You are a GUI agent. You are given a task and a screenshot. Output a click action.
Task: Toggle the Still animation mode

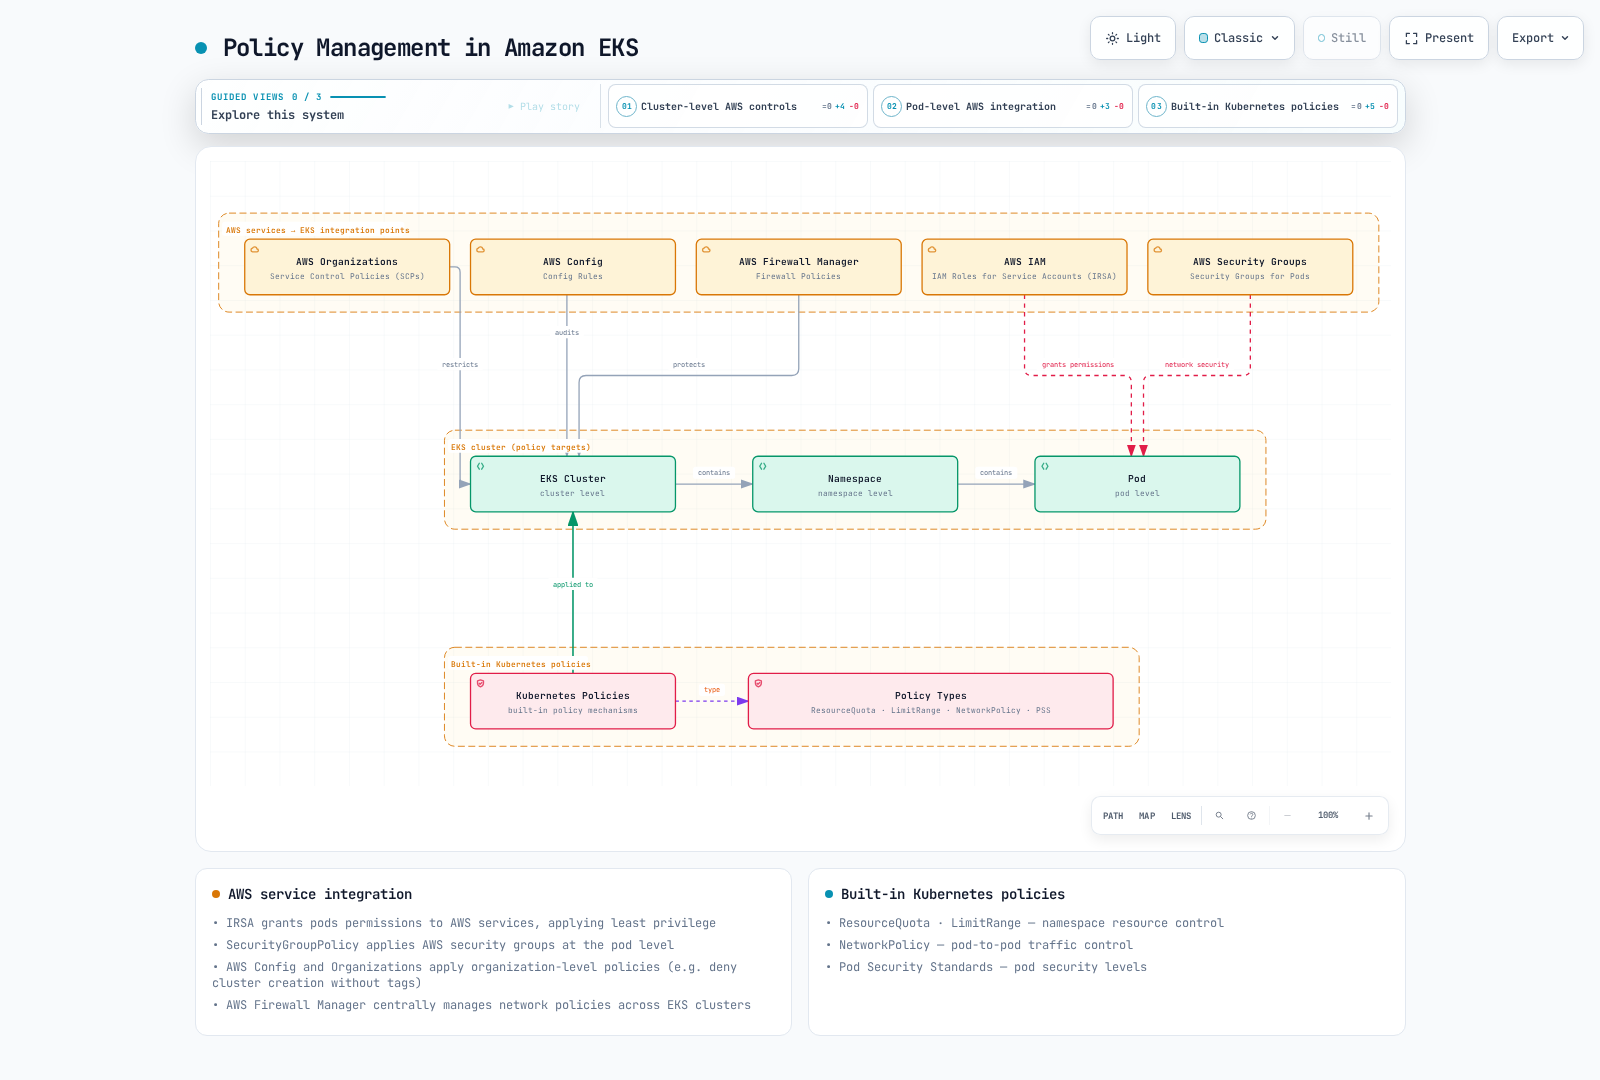coord(1341,38)
